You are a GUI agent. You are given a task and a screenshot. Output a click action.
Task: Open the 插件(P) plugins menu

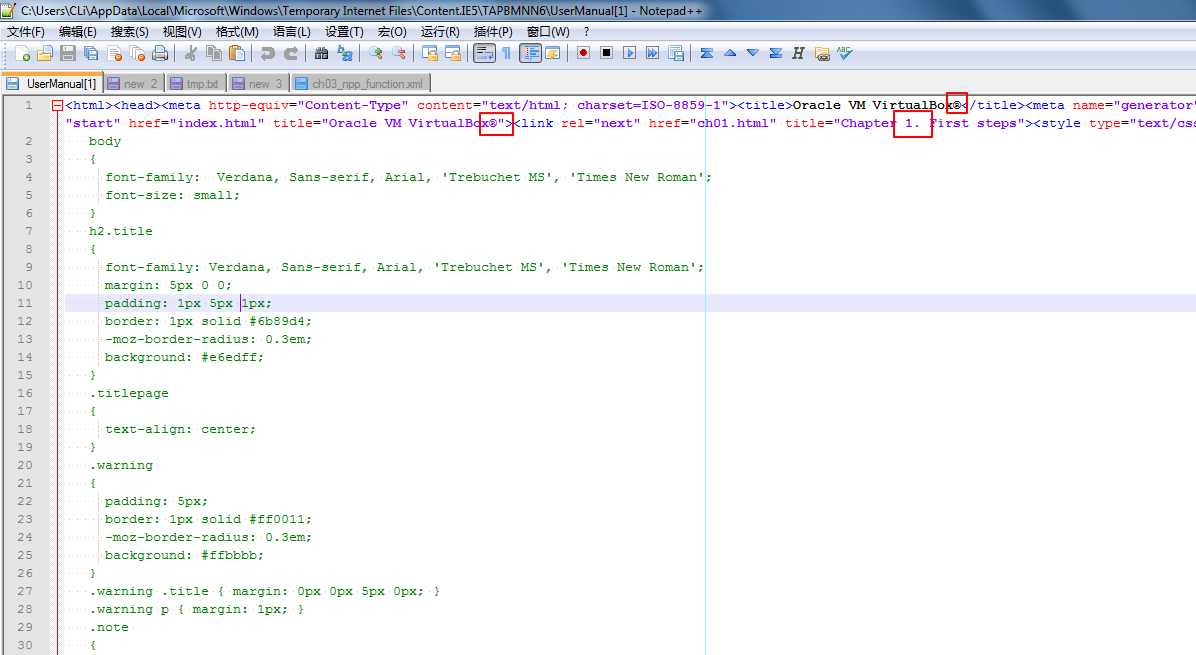point(492,31)
